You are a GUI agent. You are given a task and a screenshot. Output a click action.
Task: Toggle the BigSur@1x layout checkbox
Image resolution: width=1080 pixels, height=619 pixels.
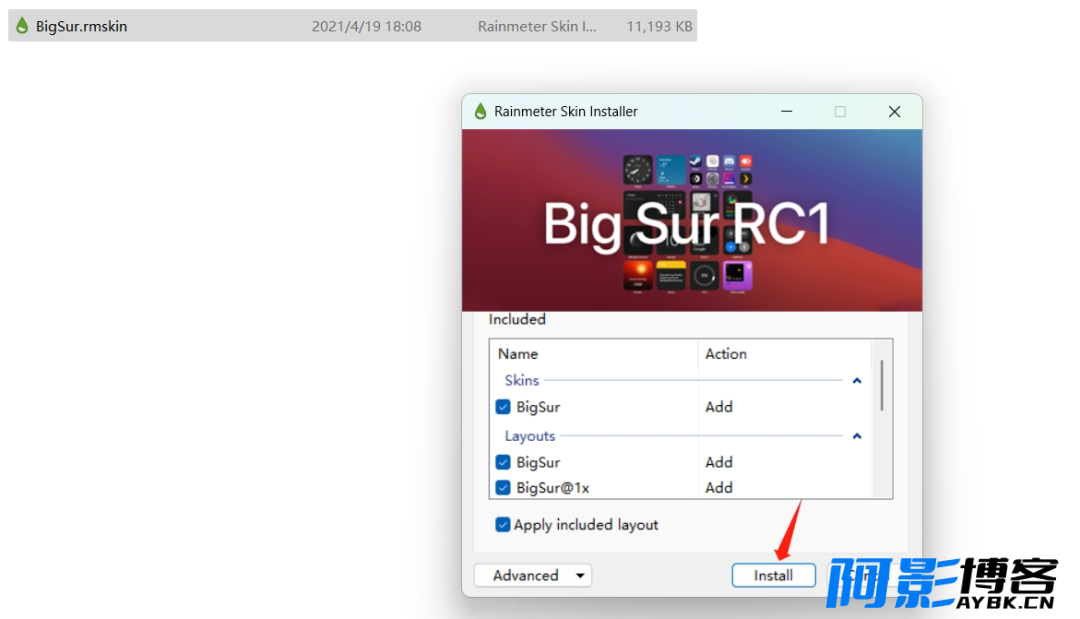[503, 487]
